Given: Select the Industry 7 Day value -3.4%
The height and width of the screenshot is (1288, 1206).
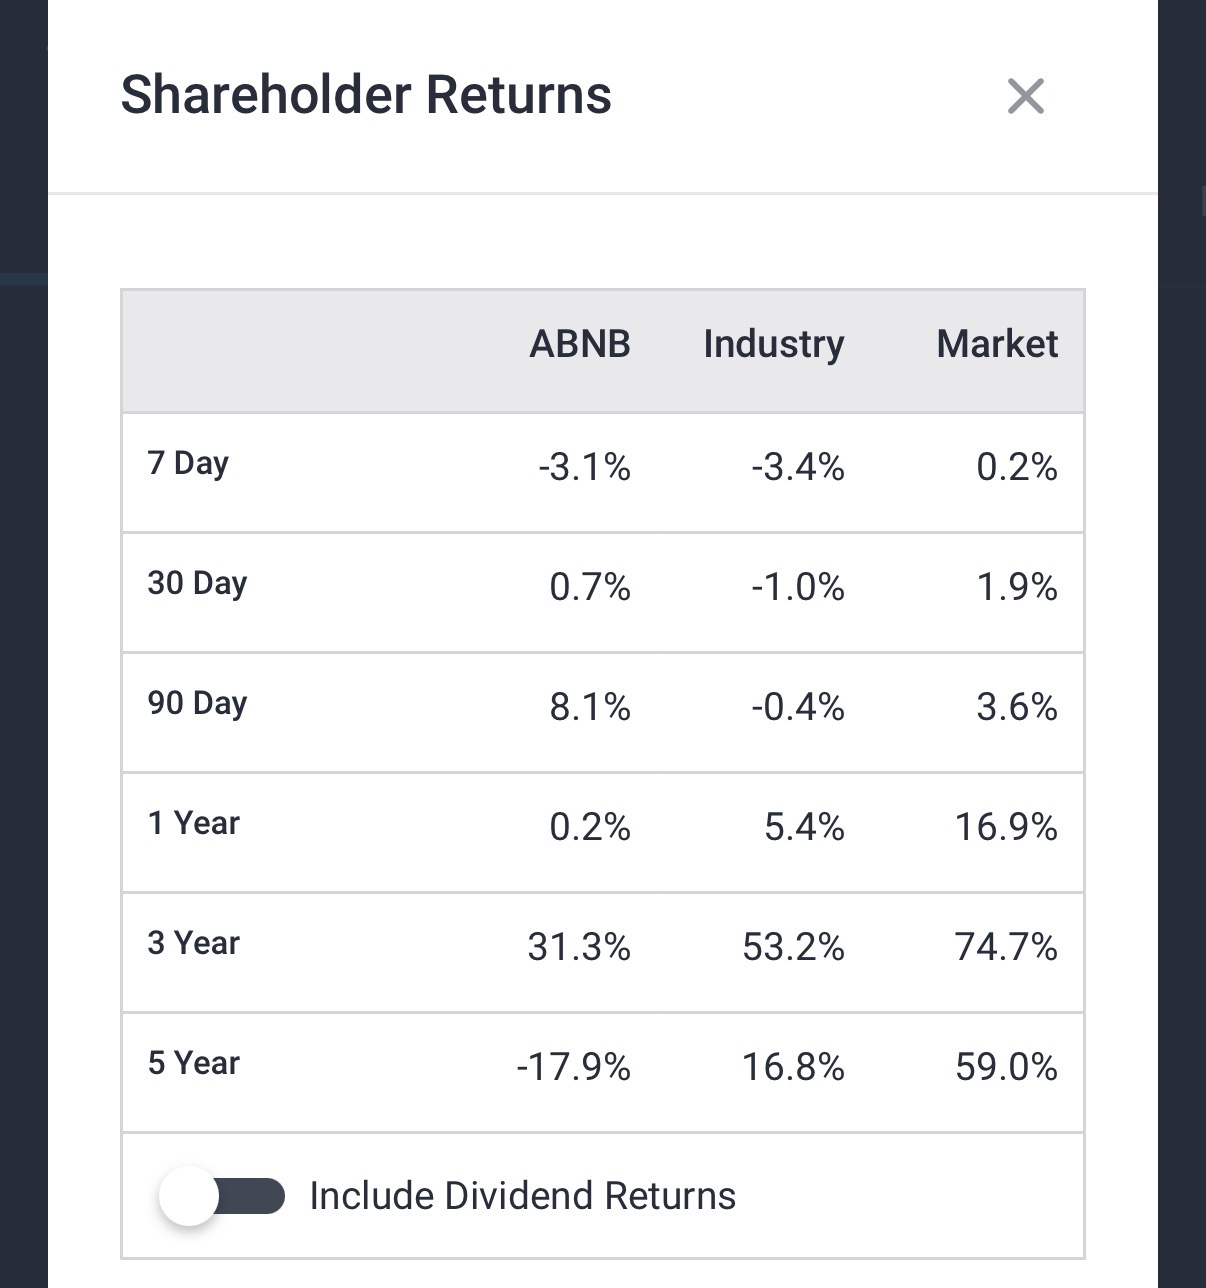Looking at the screenshot, I should click(x=798, y=467).
